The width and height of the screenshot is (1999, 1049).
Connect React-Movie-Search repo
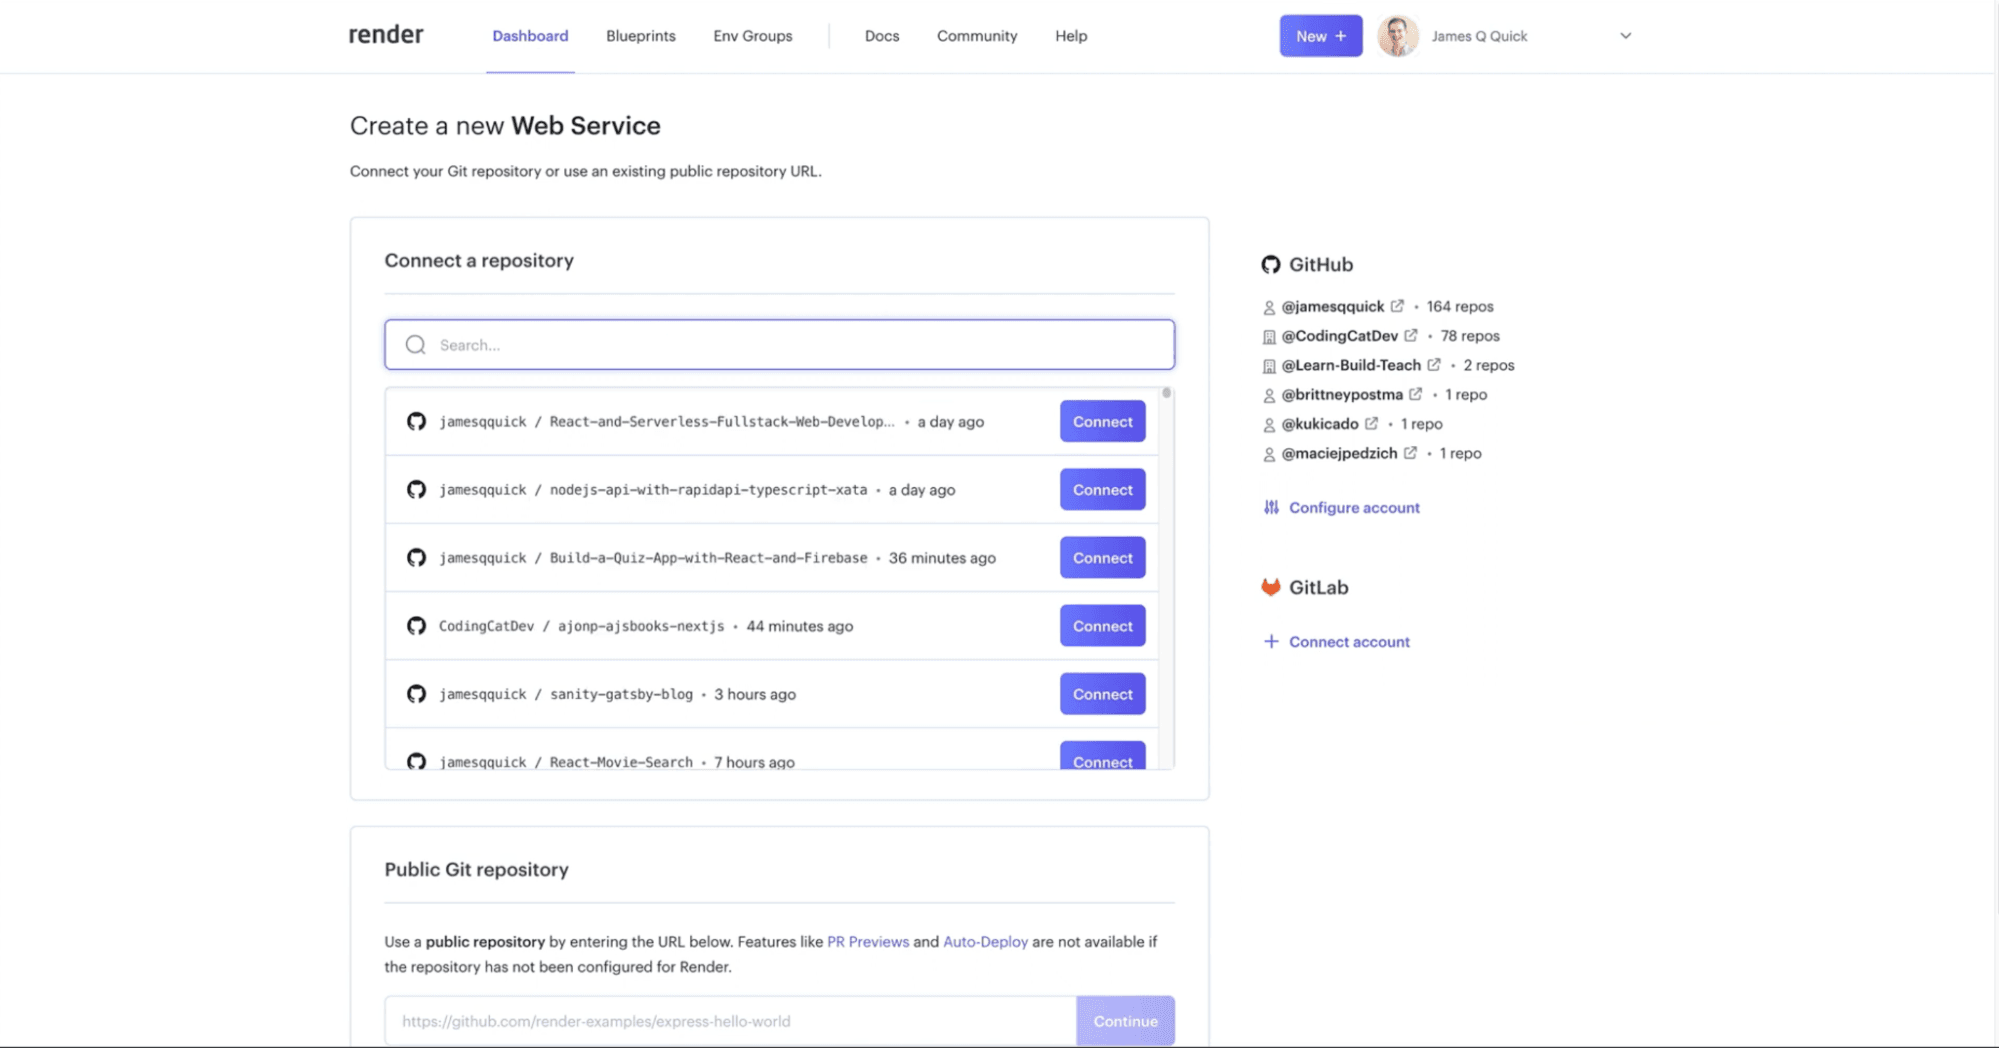(x=1103, y=756)
